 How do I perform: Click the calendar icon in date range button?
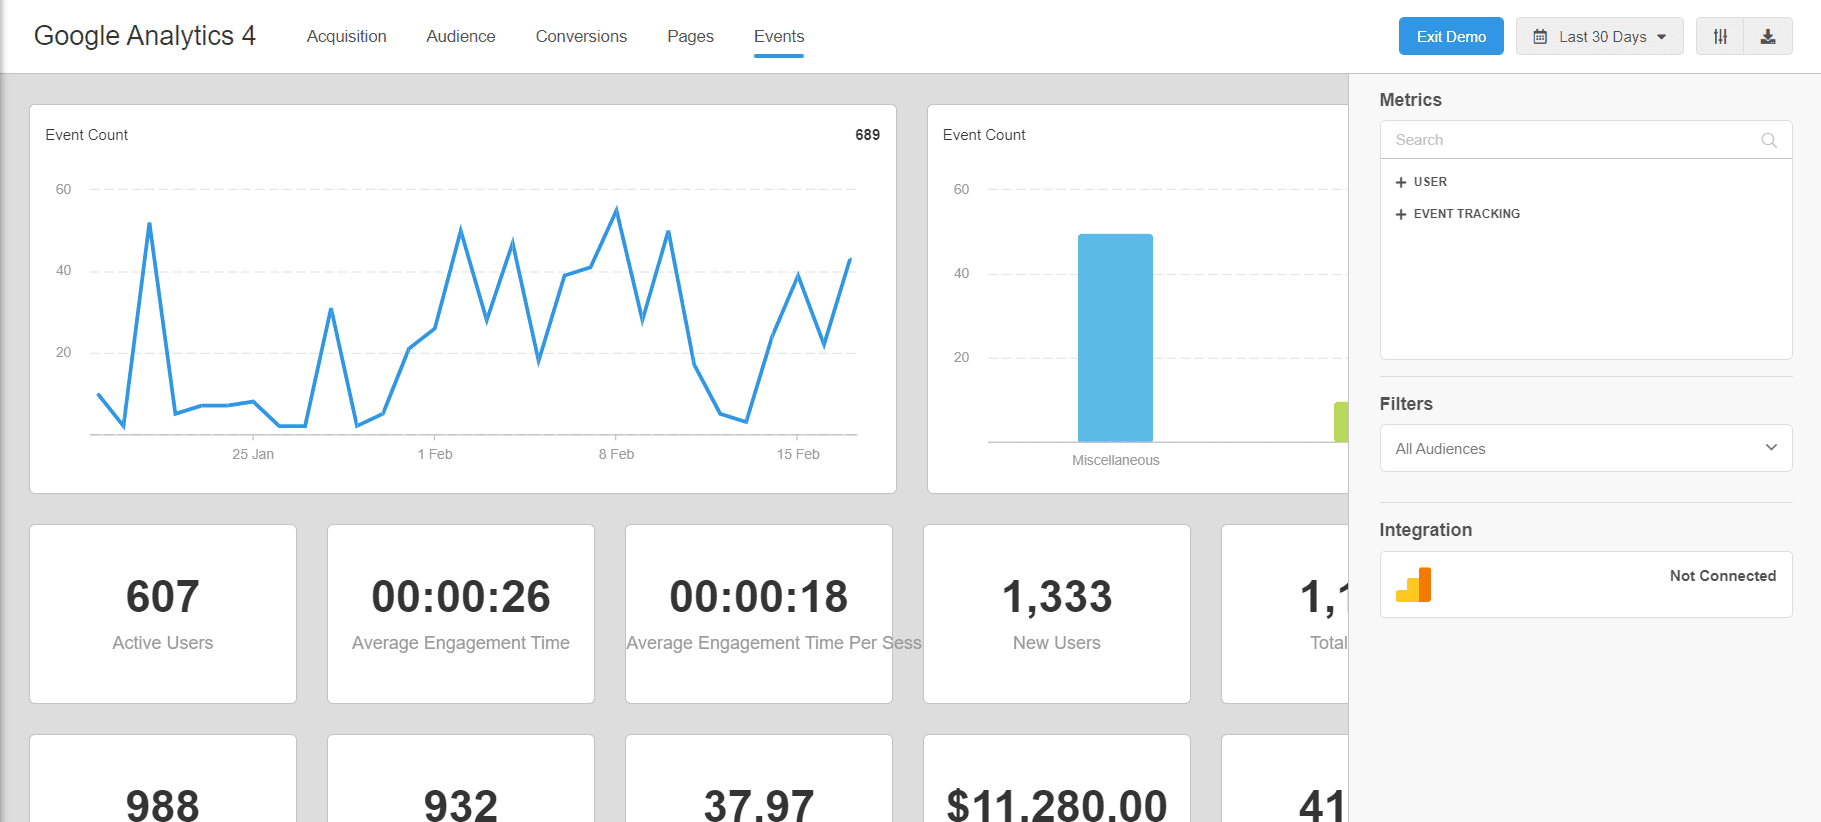(x=1540, y=37)
